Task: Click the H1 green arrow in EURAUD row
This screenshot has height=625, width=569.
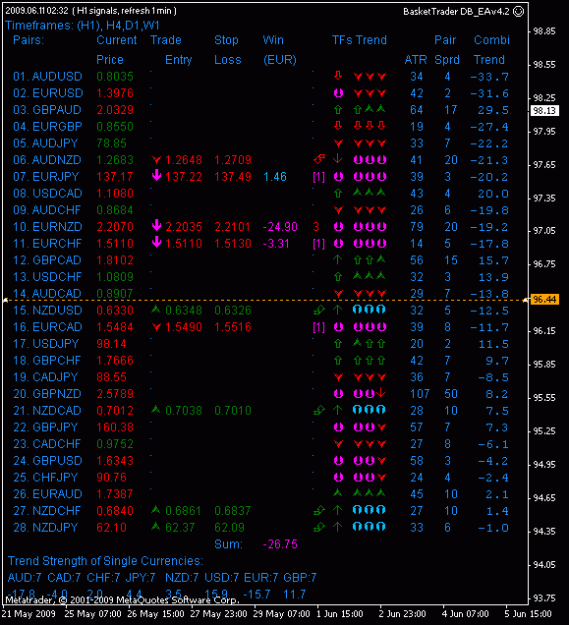Action: click(x=338, y=493)
